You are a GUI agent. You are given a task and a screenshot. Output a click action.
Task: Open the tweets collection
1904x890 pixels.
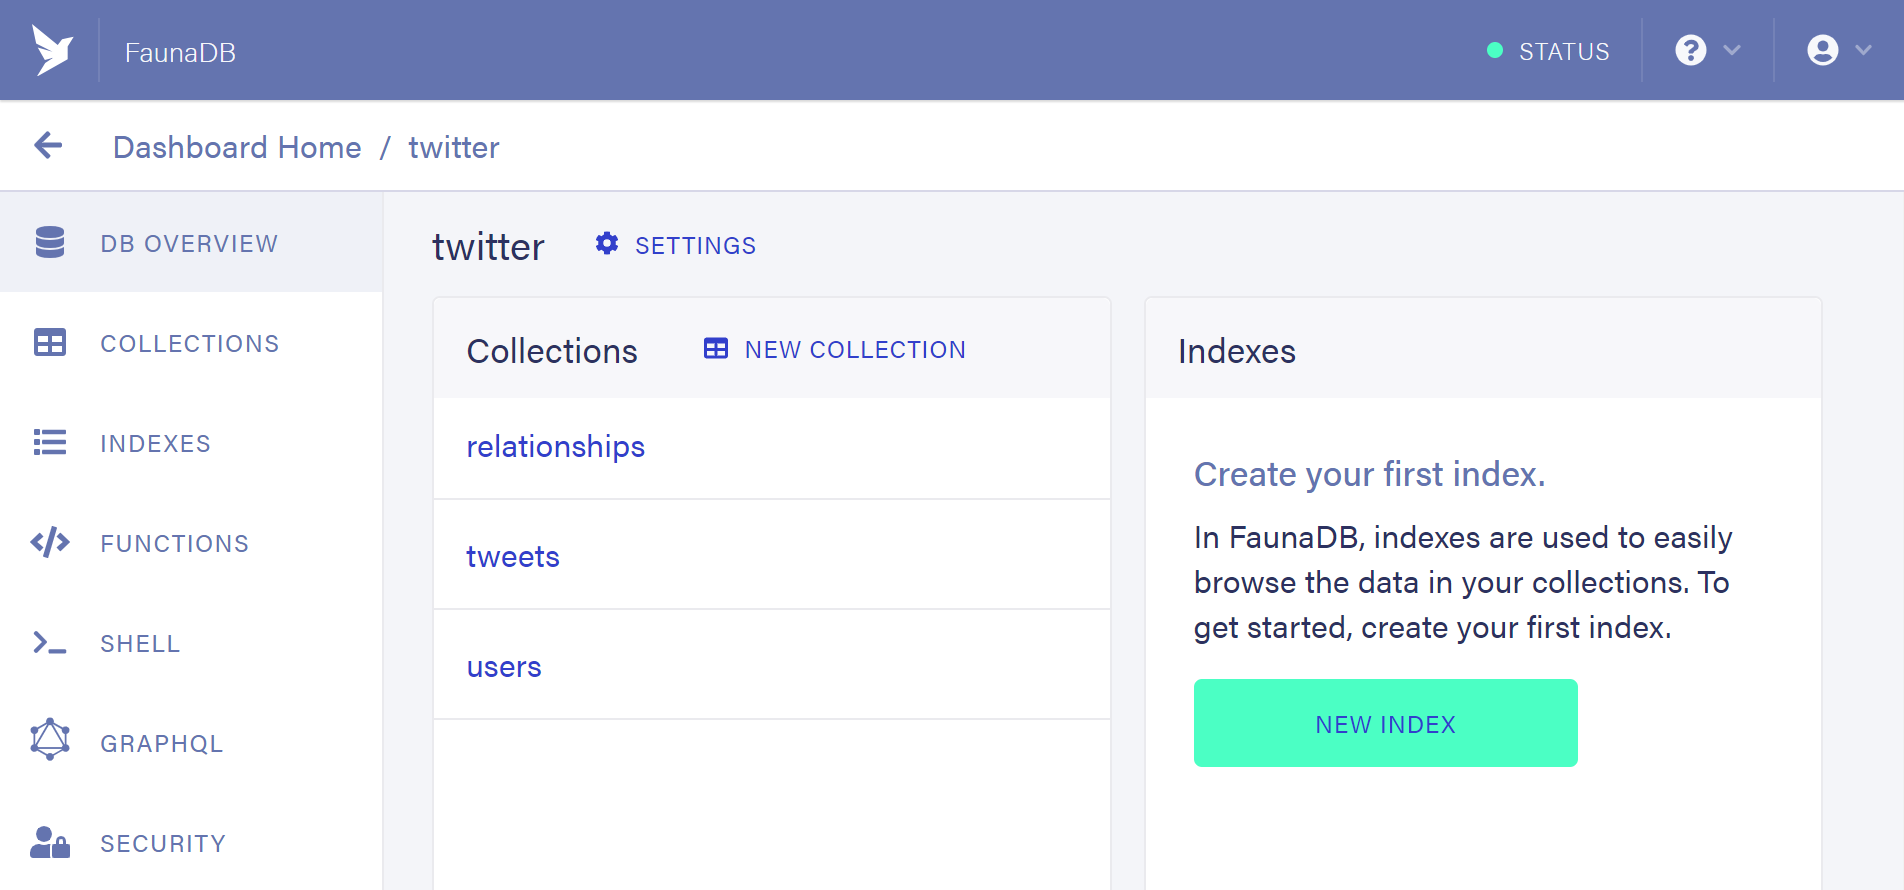pyautogui.click(x=513, y=557)
